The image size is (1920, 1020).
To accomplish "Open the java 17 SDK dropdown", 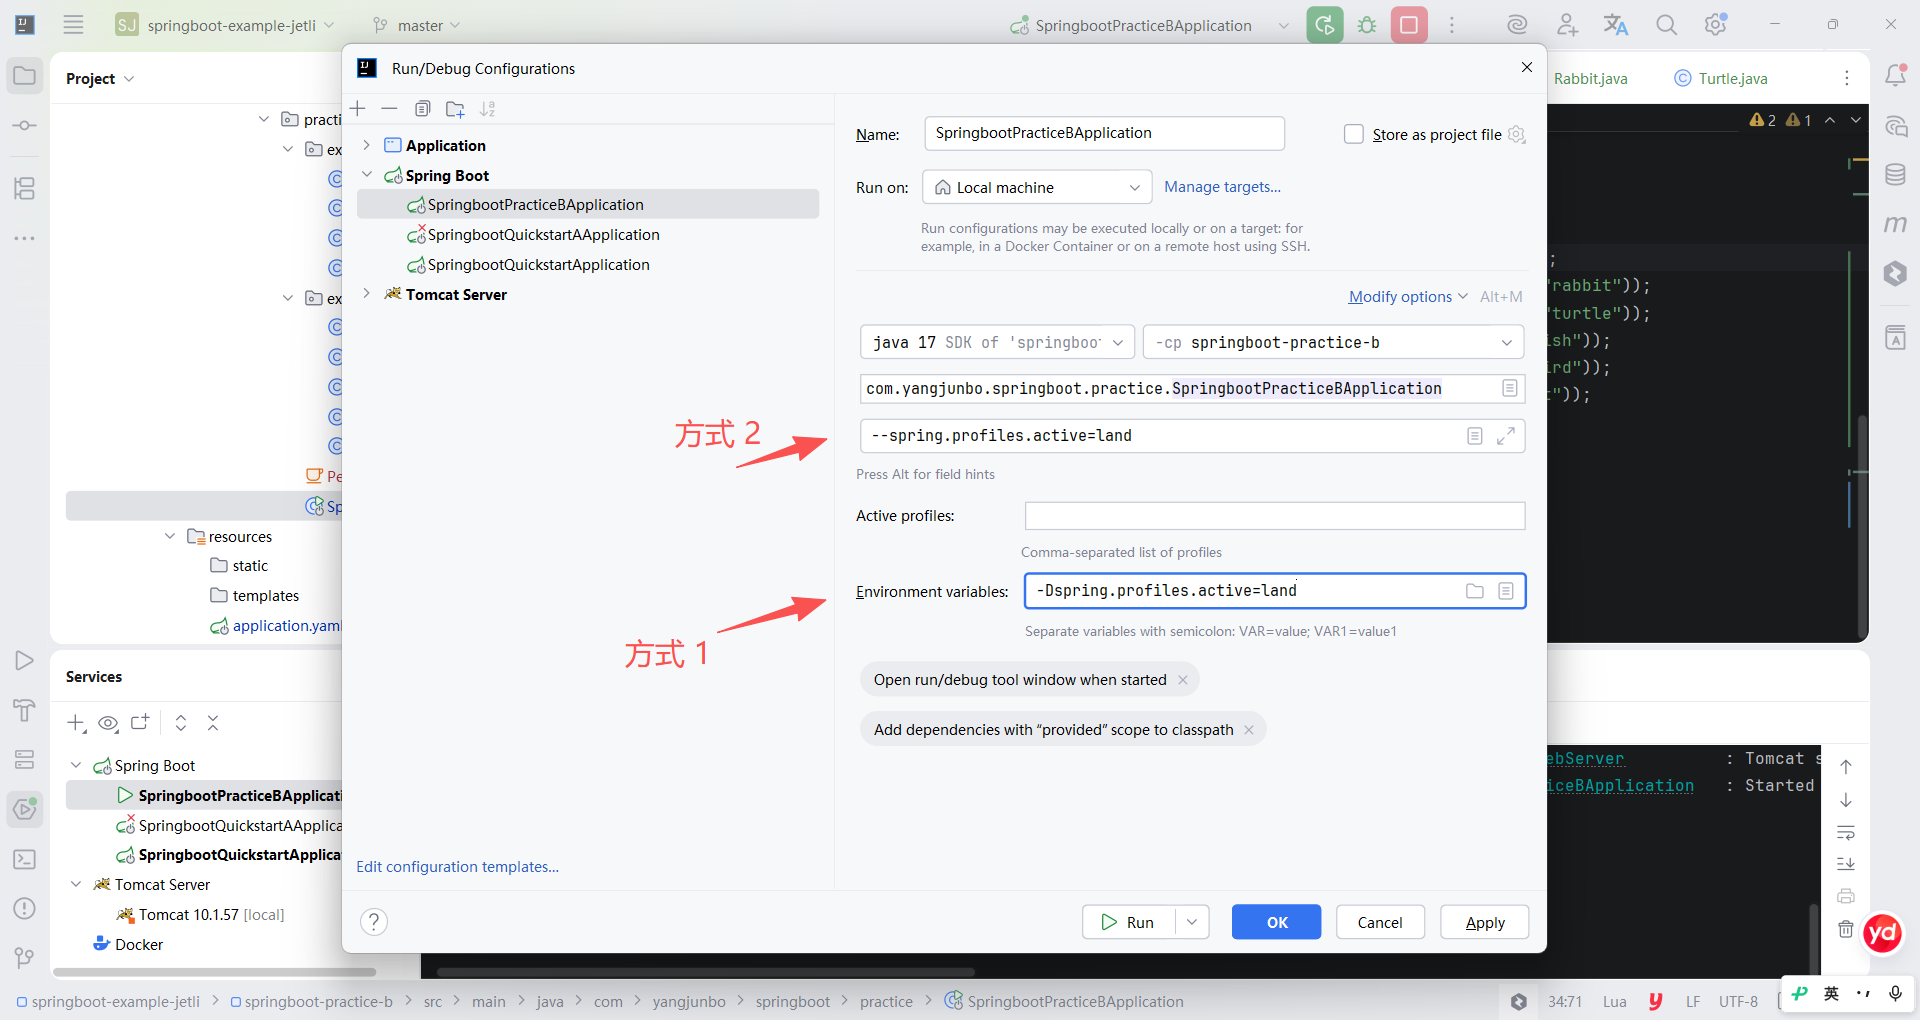I will [x=998, y=342].
